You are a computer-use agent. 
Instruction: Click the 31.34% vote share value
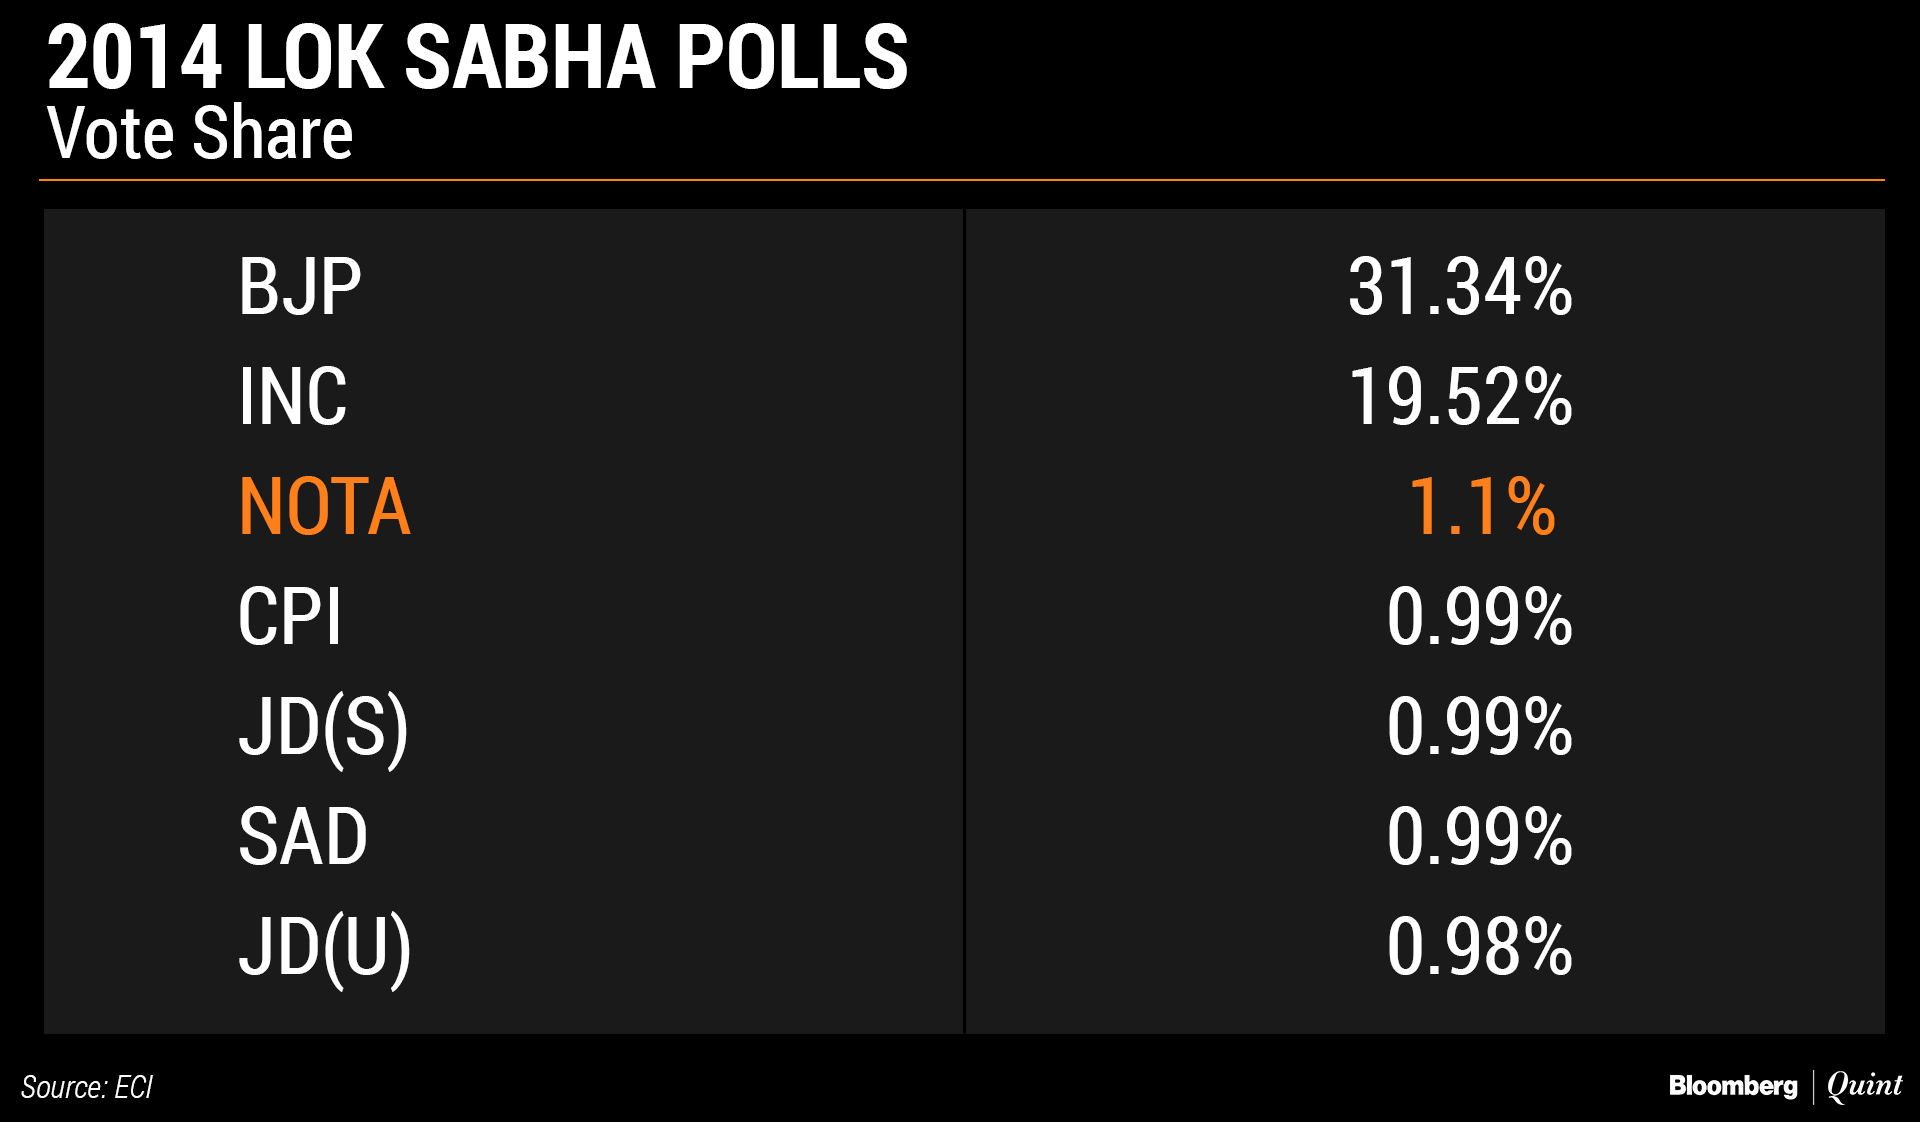pyautogui.click(x=1460, y=288)
